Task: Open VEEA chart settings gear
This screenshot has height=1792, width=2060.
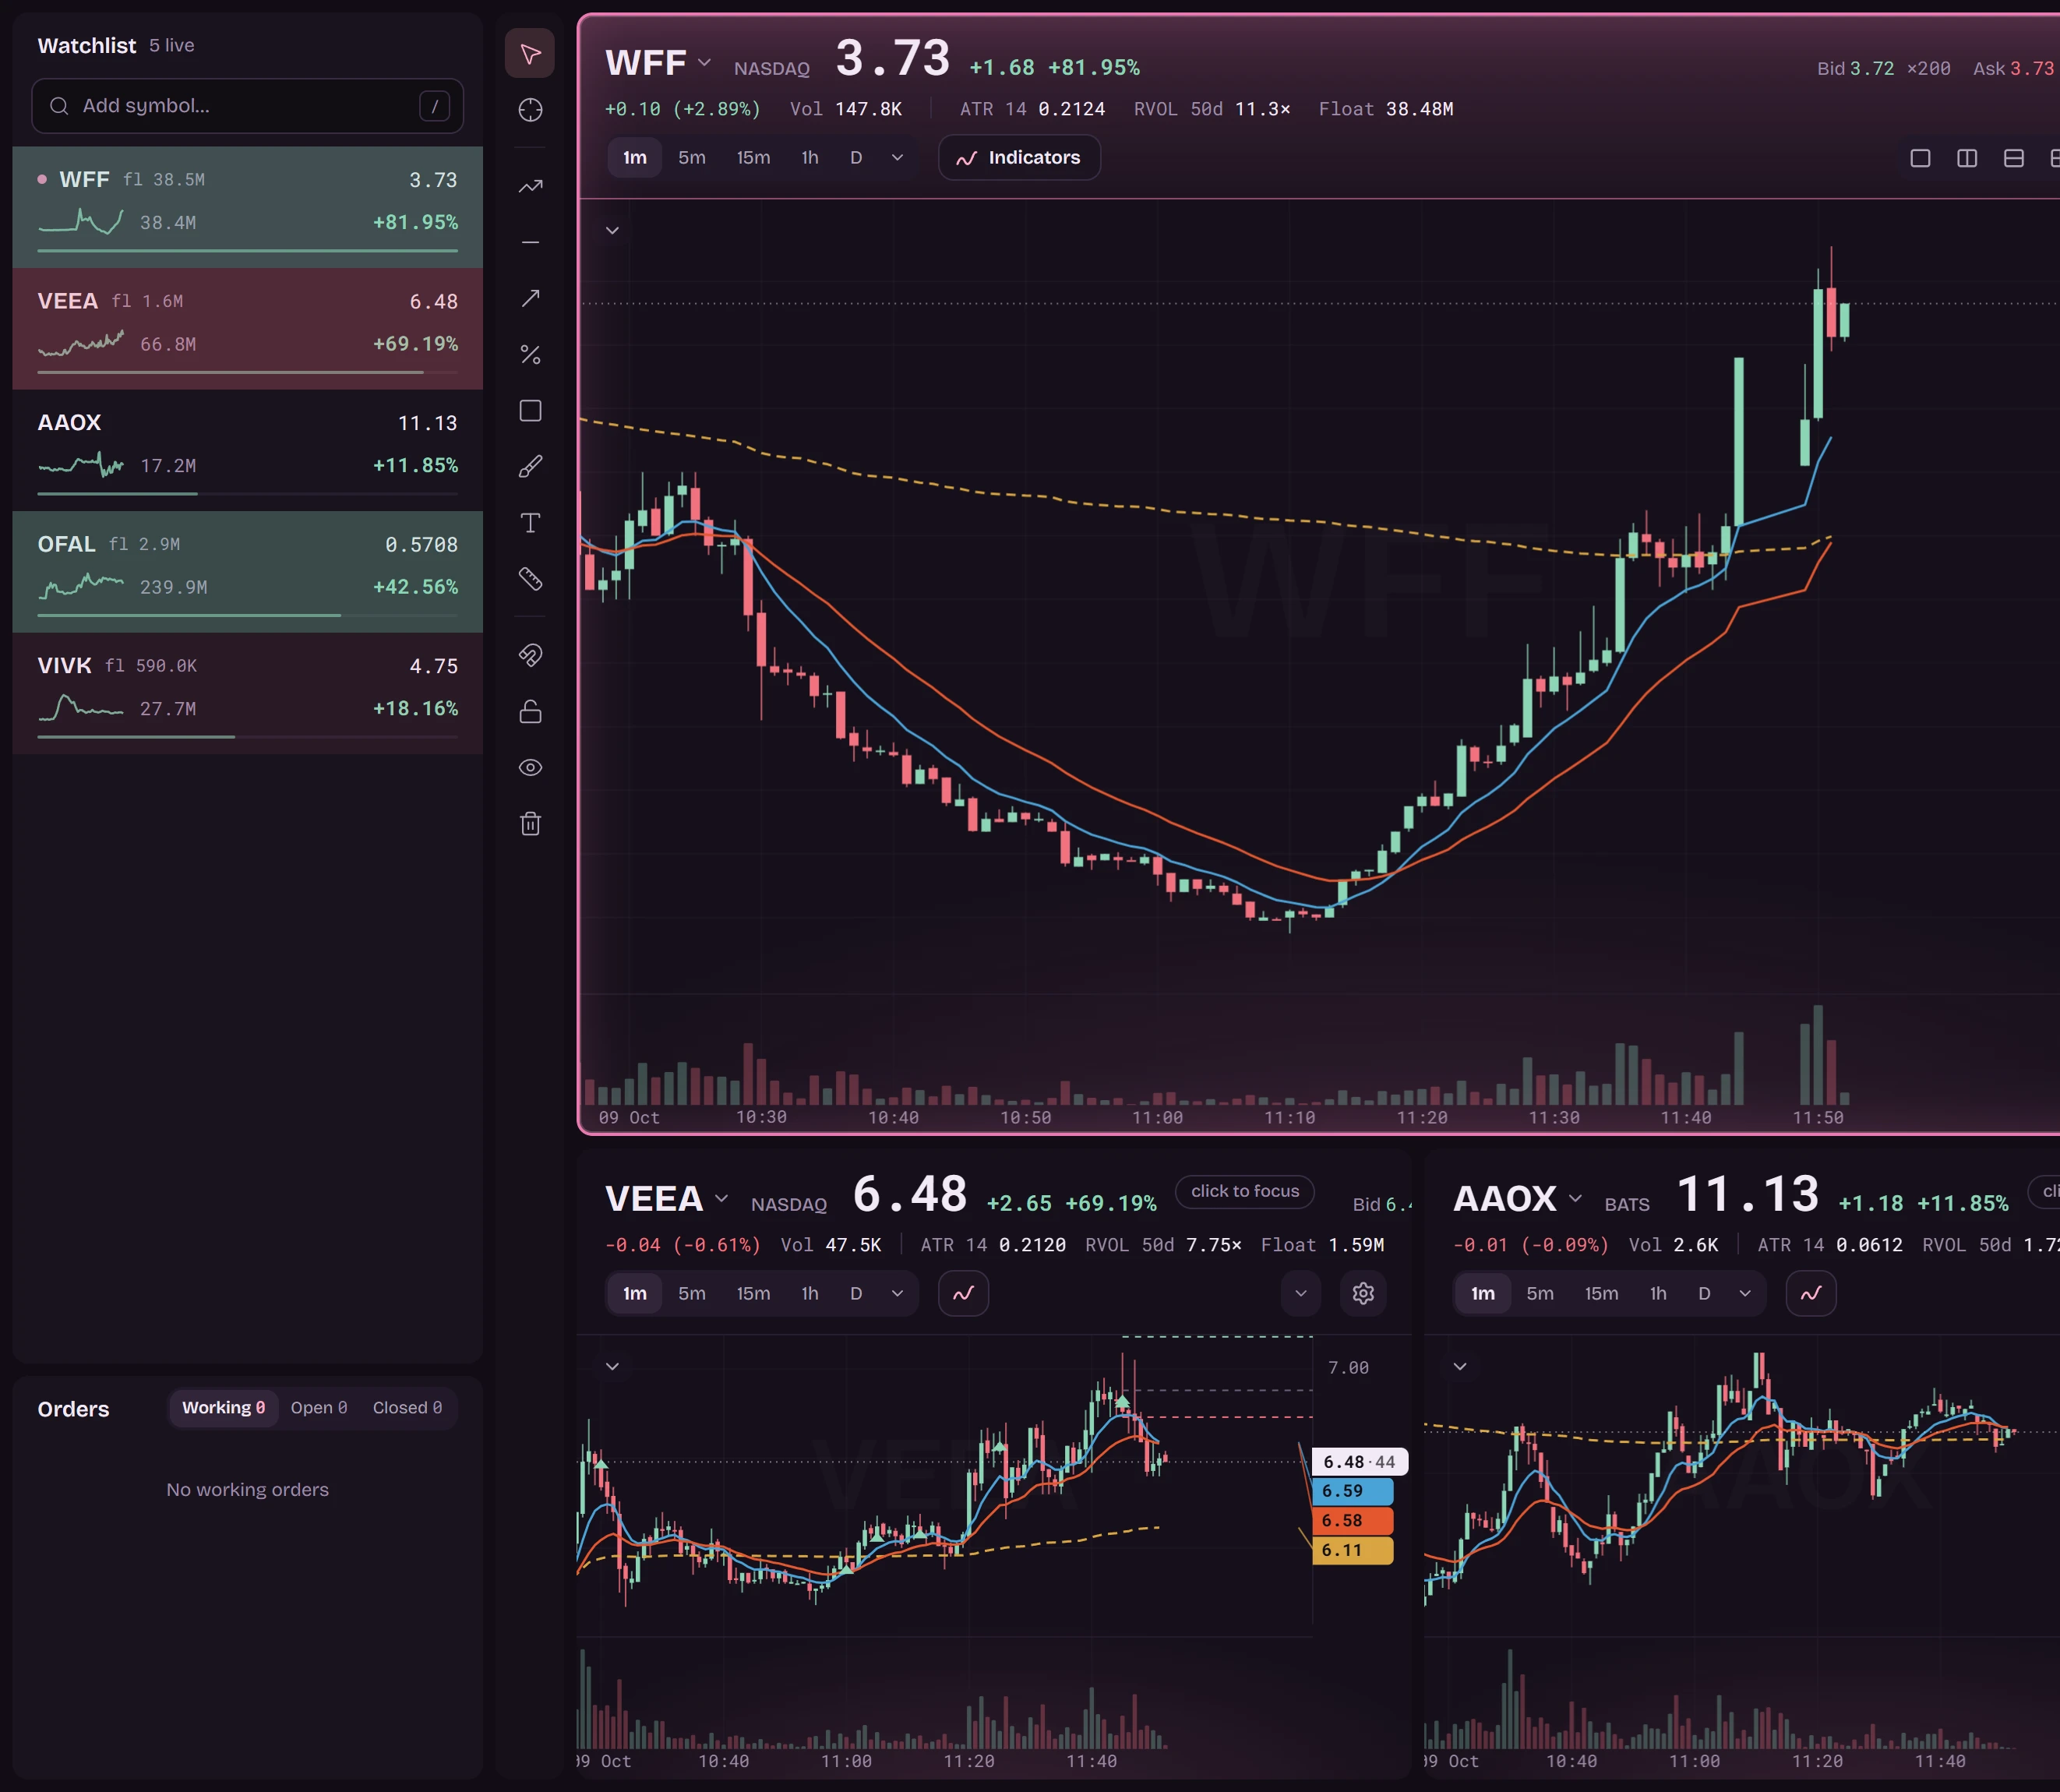Action: [1363, 1293]
